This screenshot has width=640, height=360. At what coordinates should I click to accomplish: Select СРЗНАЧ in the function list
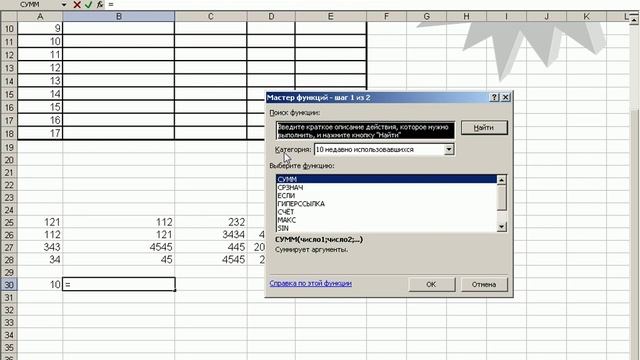click(x=386, y=187)
